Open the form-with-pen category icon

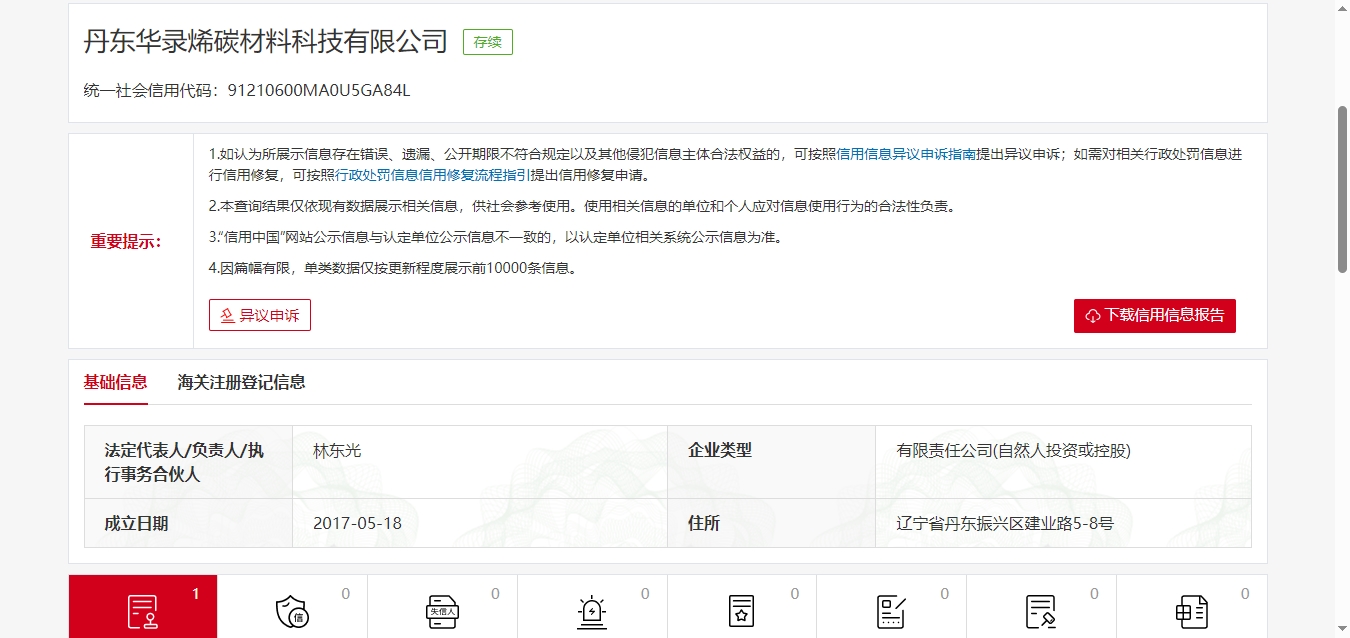click(x=891, y=611)
